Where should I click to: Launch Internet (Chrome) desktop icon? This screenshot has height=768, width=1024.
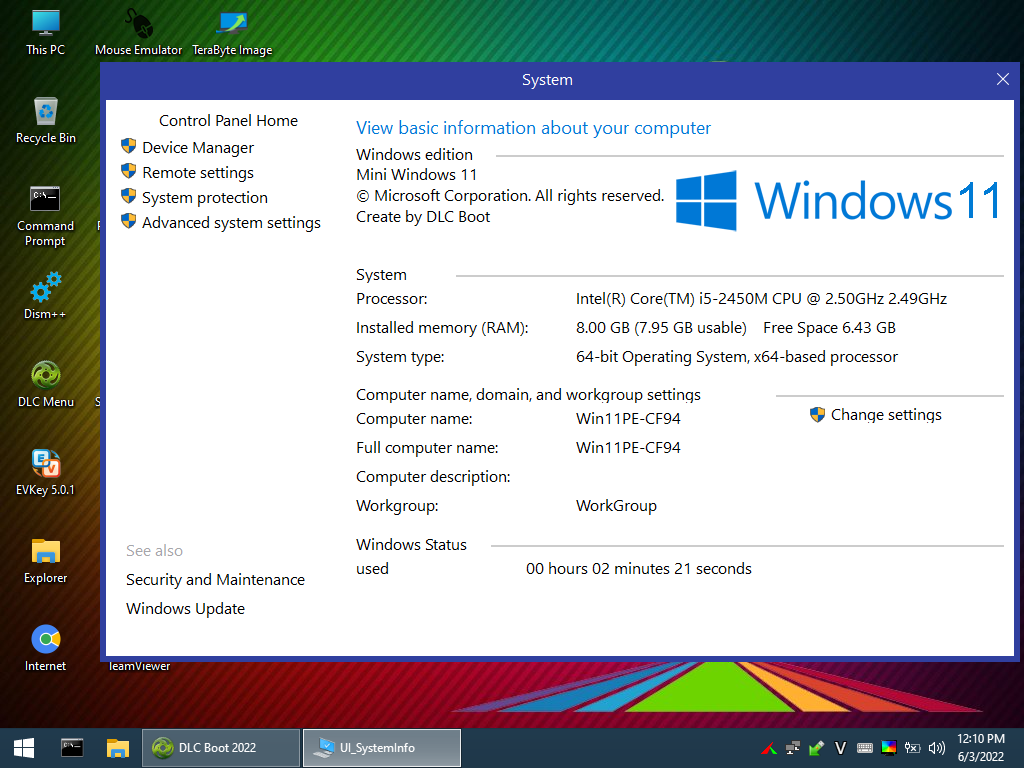[x=46, y=648]
